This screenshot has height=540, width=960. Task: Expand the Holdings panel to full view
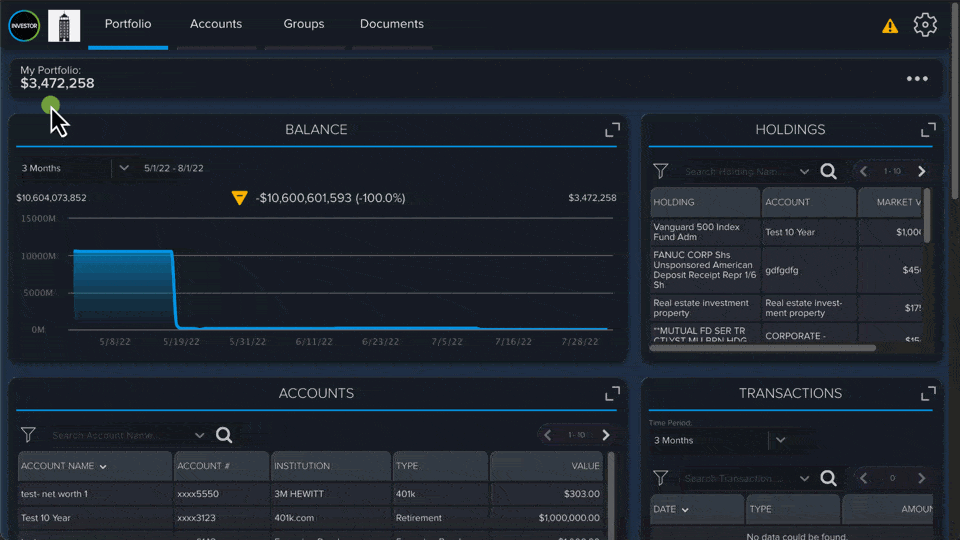[928, 130]
